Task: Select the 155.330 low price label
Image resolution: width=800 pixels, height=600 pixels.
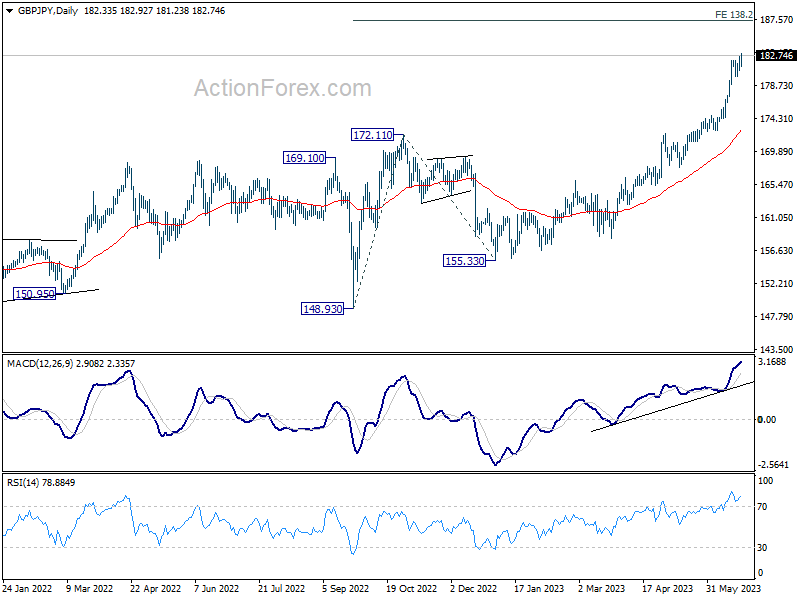Action: coord(464,260)
